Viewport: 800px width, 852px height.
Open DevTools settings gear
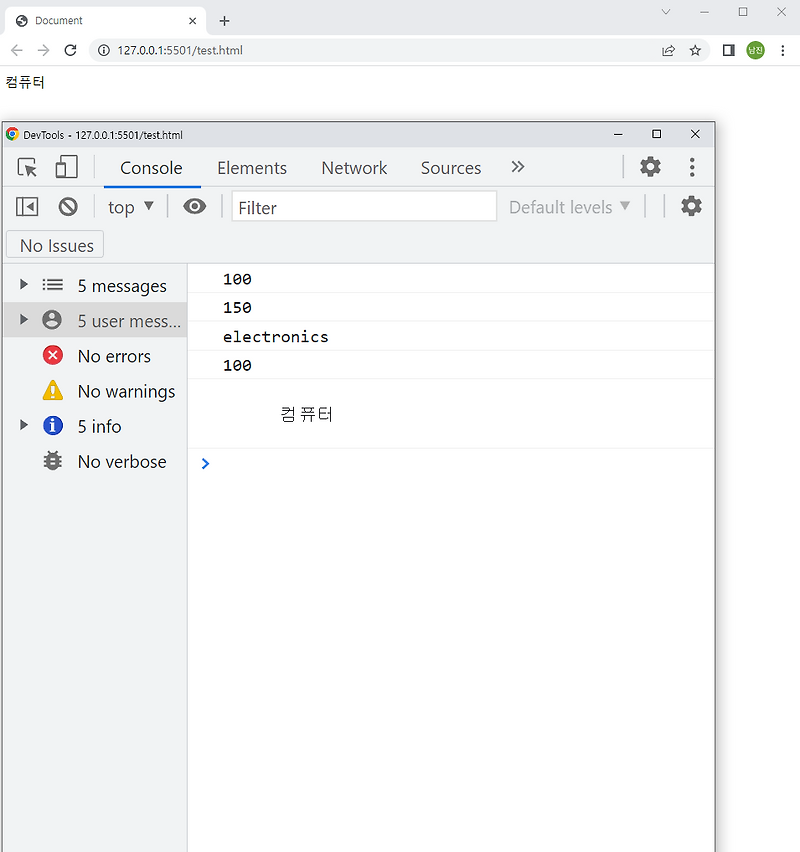coord(650,167)
